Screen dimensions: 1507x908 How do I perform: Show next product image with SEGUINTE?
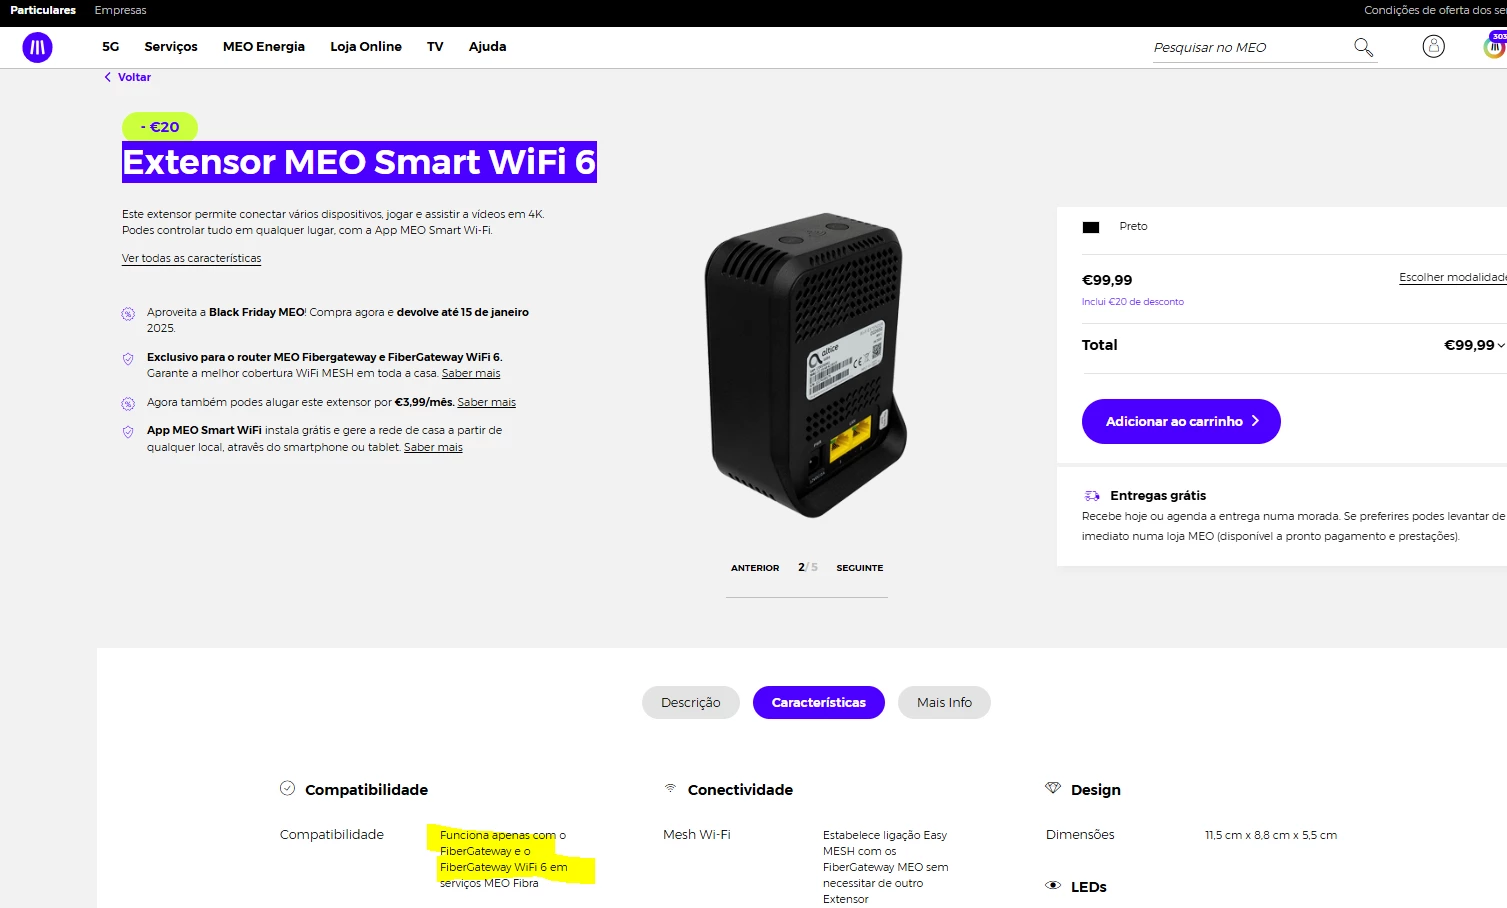860,568
